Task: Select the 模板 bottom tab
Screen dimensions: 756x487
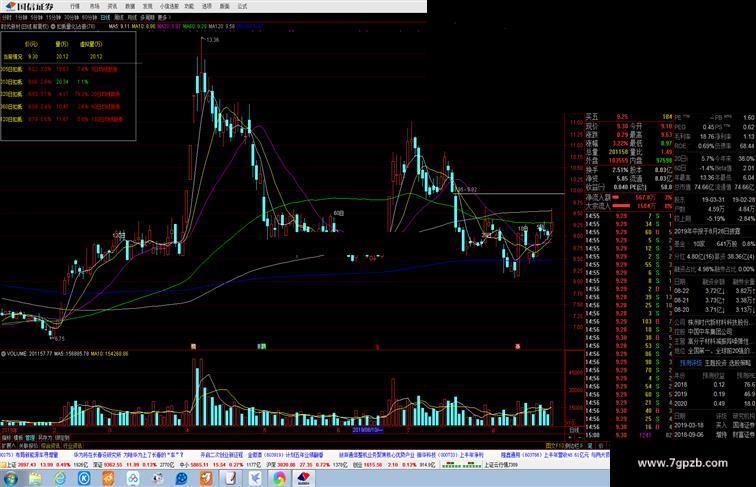Action: (18, 438)
